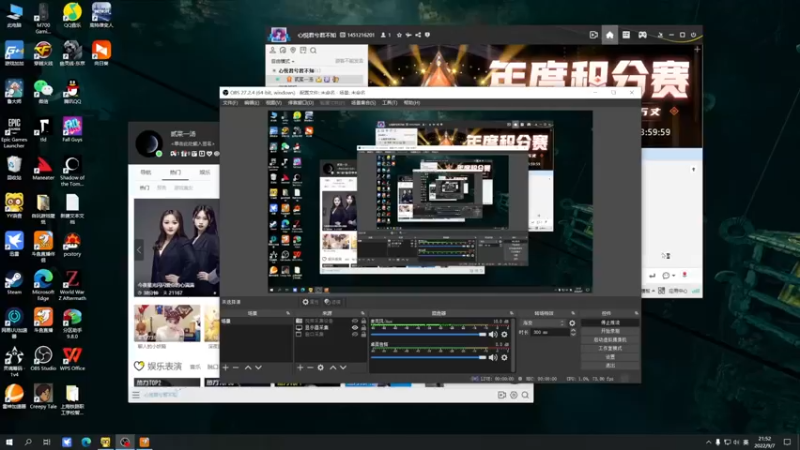The width and height of the screenshot is (800, 450).
Task: Click hamburger menu icon in YY bottom bar
Action: click(x=136, y=395)
